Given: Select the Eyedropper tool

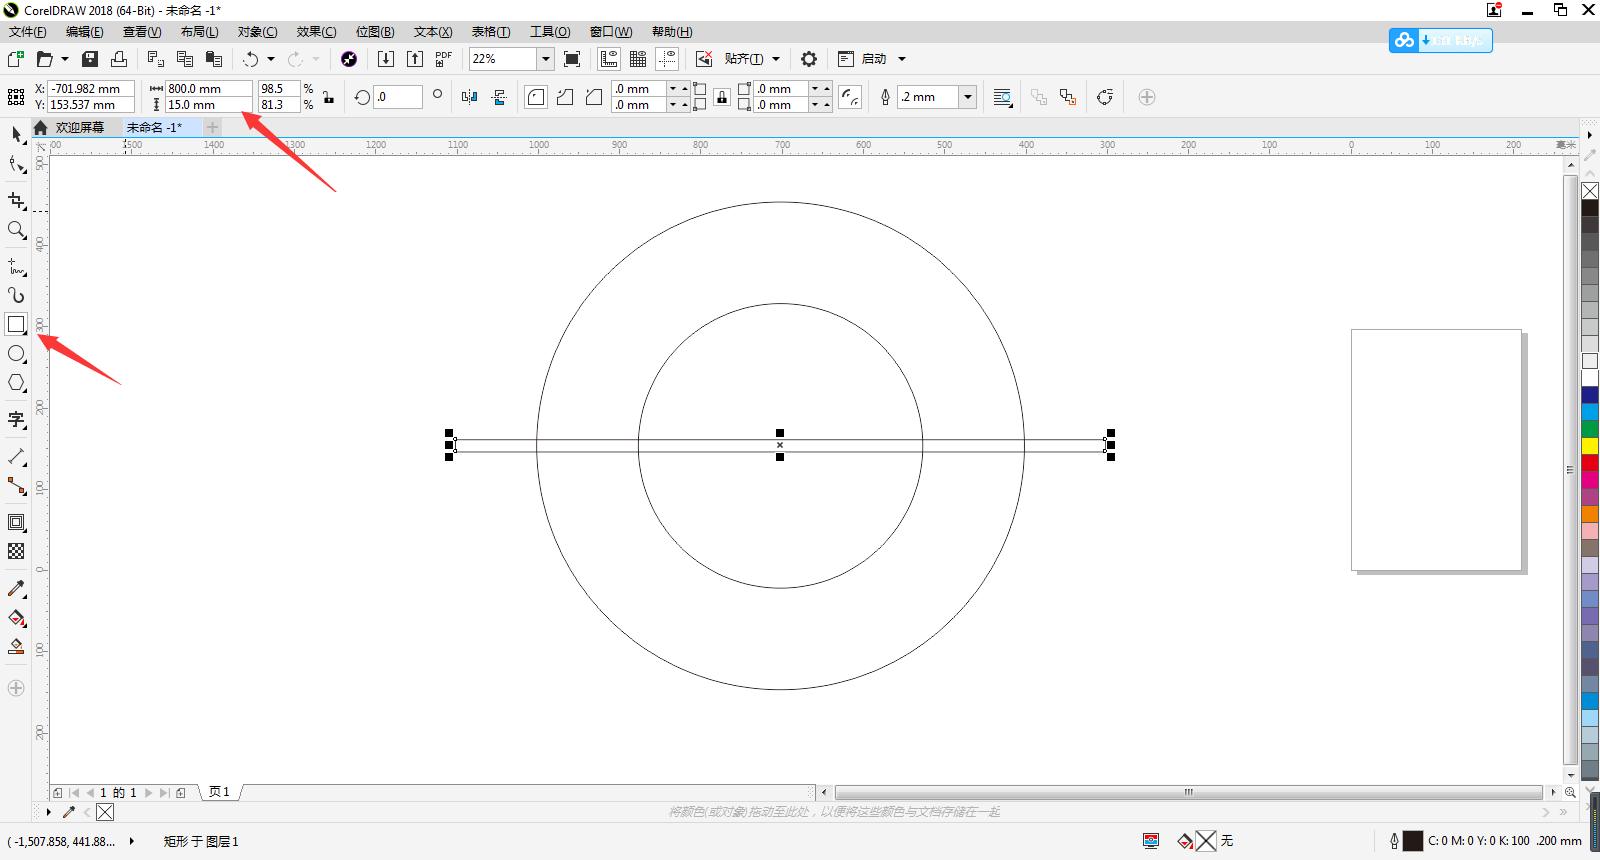Looking at the screenshot, I should click(x=16, y=589).
